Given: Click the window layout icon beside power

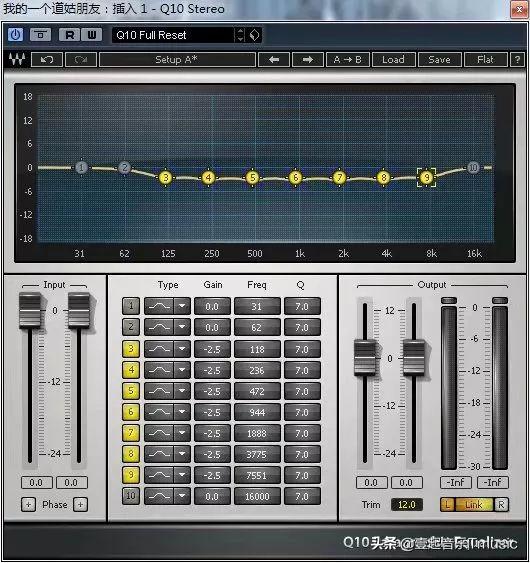Looking at the screenshot, I should (x=40, y=35).
